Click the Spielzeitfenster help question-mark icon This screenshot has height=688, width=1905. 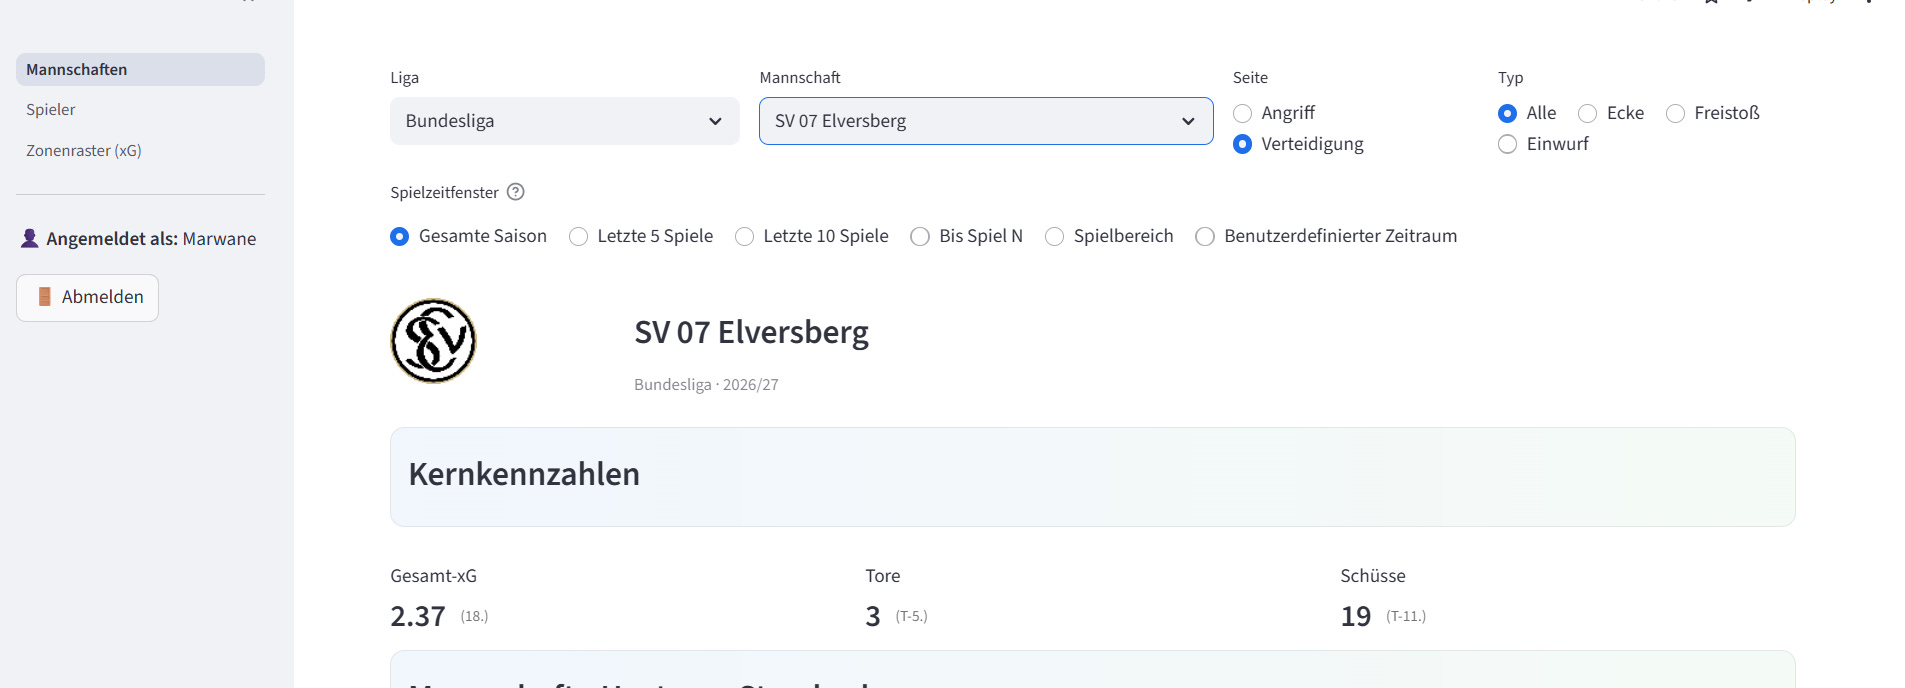click(x=516, y=192)
